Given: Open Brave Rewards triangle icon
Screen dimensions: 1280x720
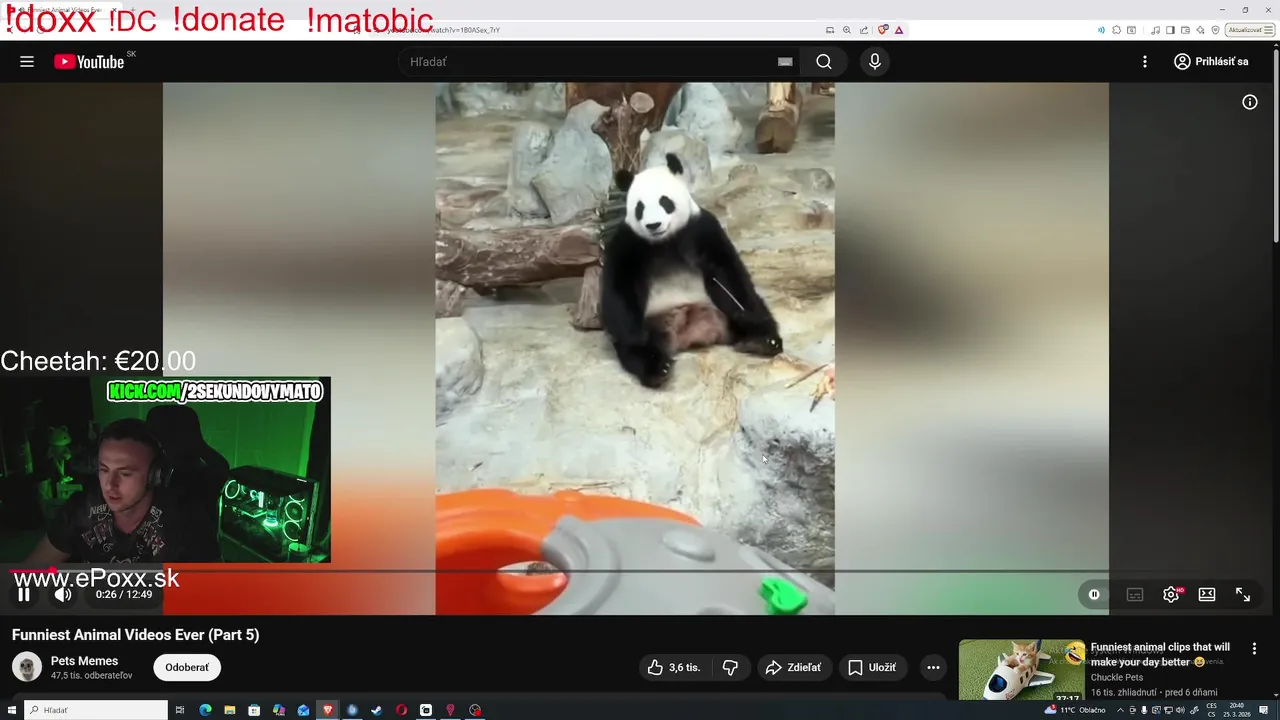Looking at the screenshot, I should pos(899,30).
